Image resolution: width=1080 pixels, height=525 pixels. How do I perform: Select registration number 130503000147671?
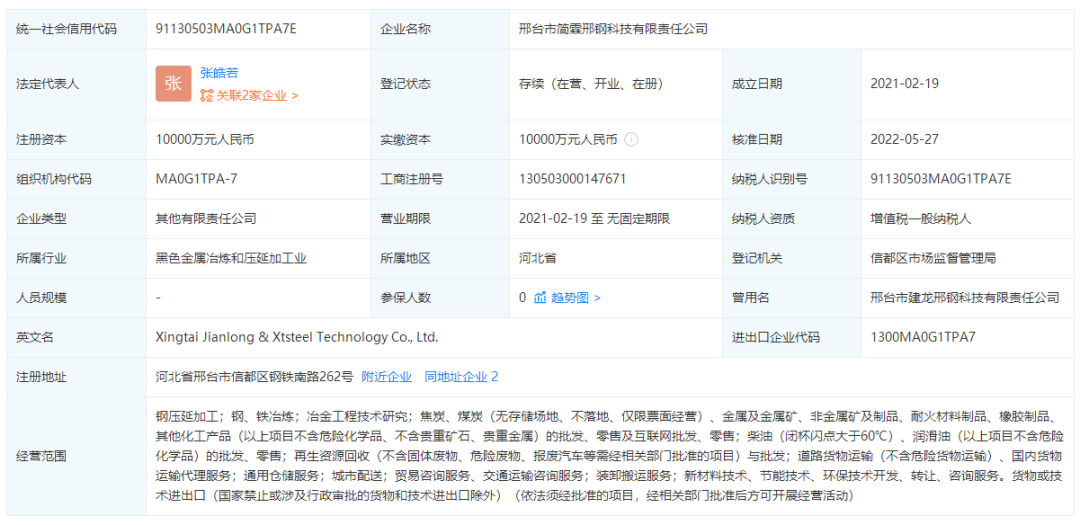573,179
